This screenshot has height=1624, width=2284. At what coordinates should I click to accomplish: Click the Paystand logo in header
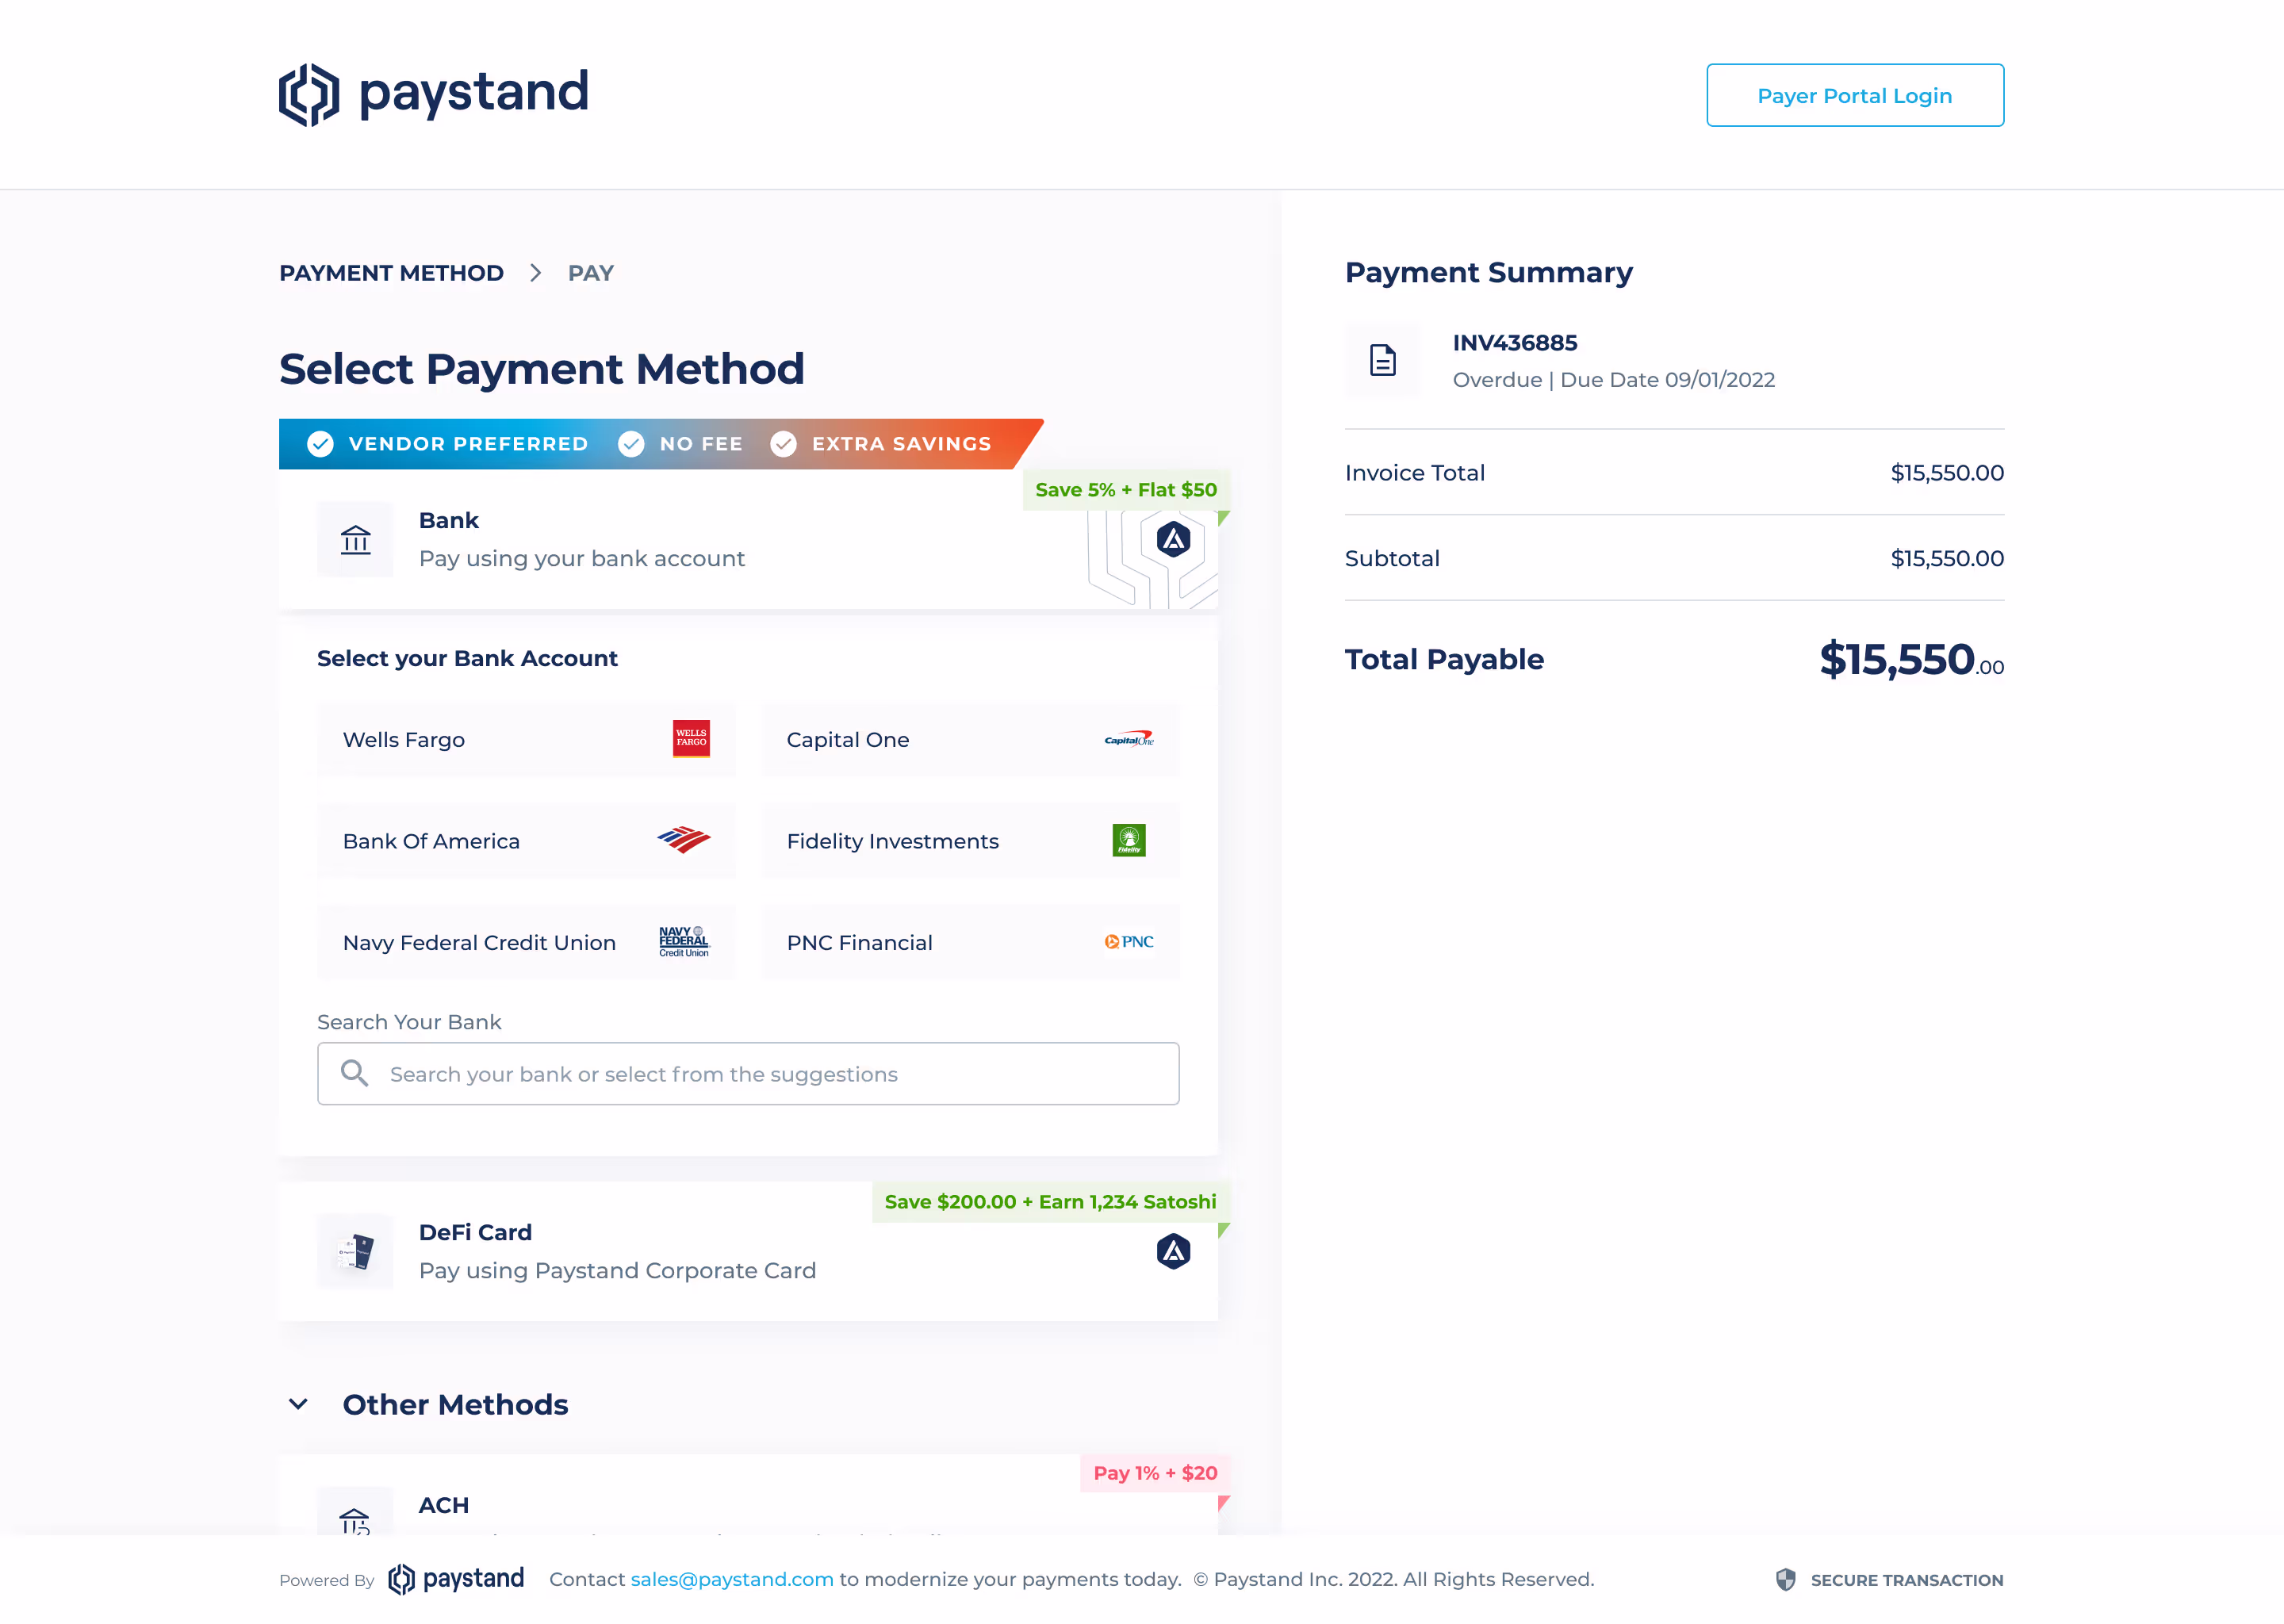433,94
